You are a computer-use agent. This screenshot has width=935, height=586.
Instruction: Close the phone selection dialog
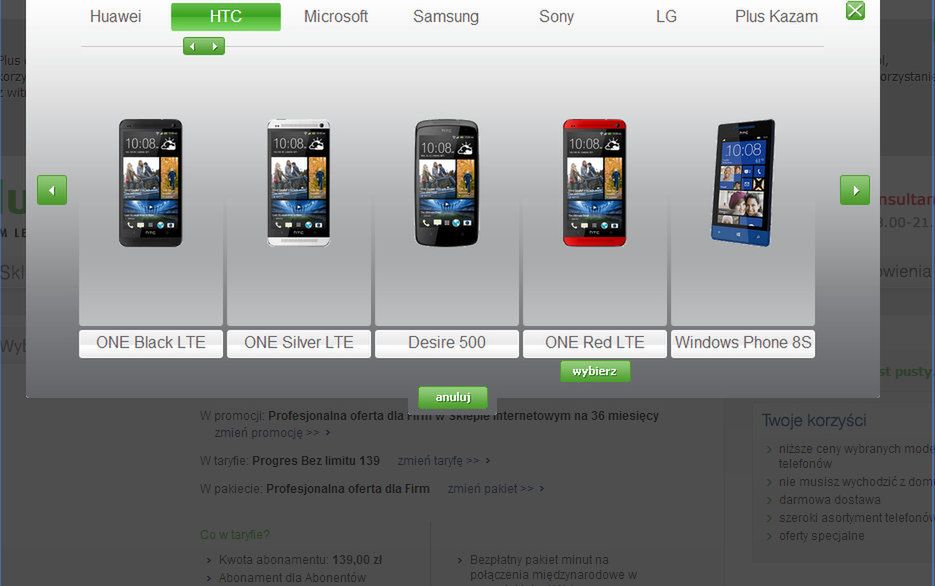tap(855, 10)
